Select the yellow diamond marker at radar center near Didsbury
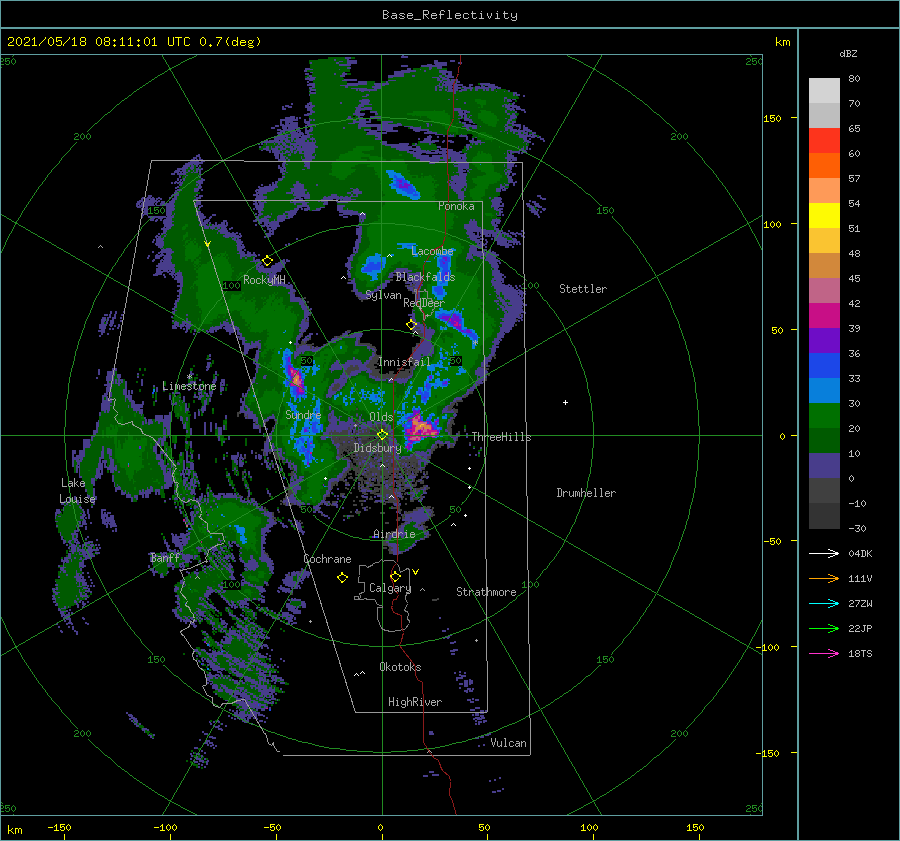Viewport: 900px width, 841px height. (x=382, y=435)
